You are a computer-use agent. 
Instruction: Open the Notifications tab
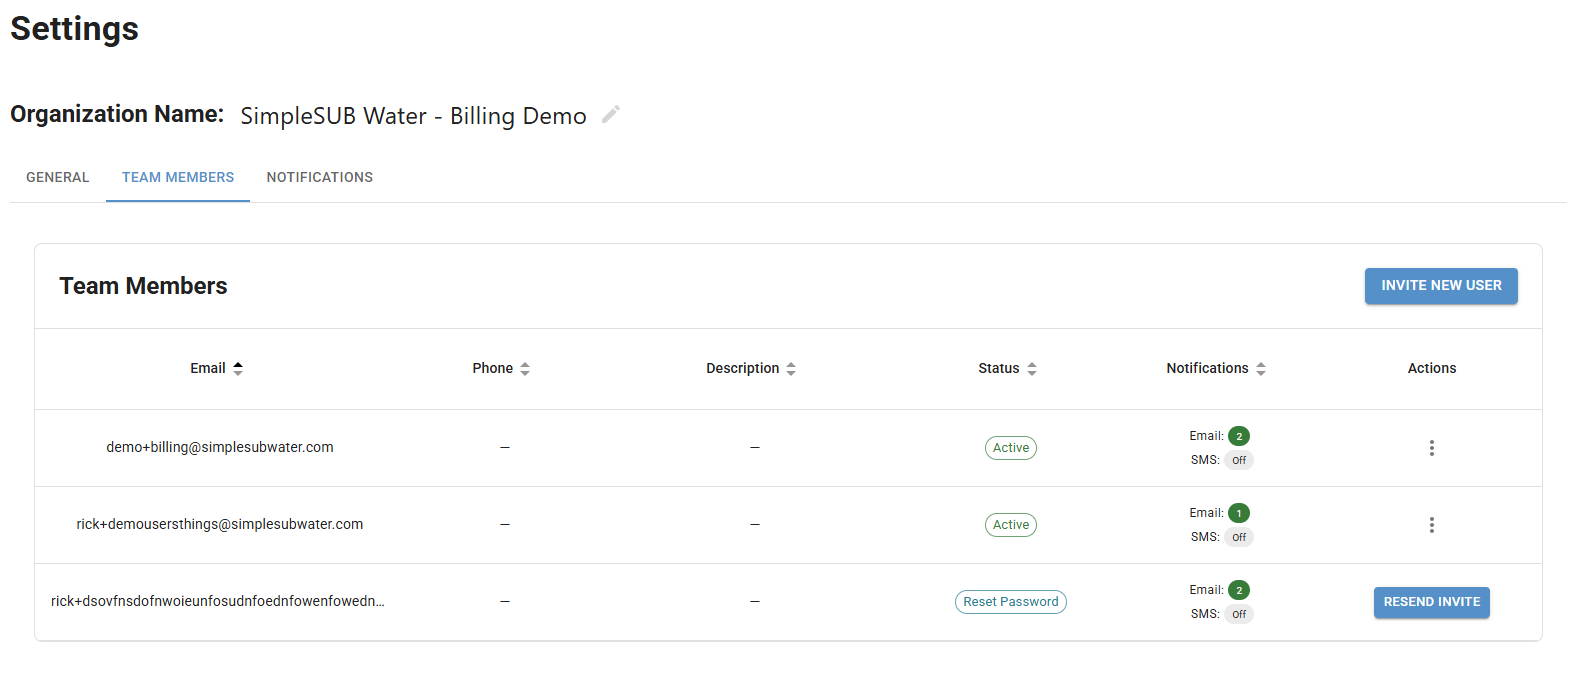coord(320,177)
